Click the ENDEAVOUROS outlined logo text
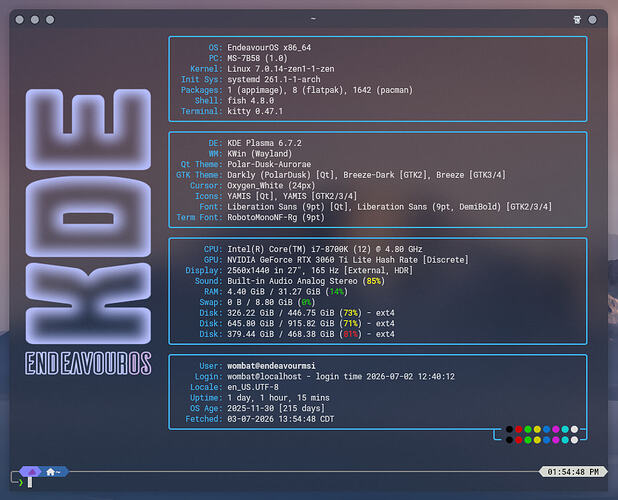Image resolution: width=618 pixels, height=500 pixels. pyautogui.click(x=88, y=363)
